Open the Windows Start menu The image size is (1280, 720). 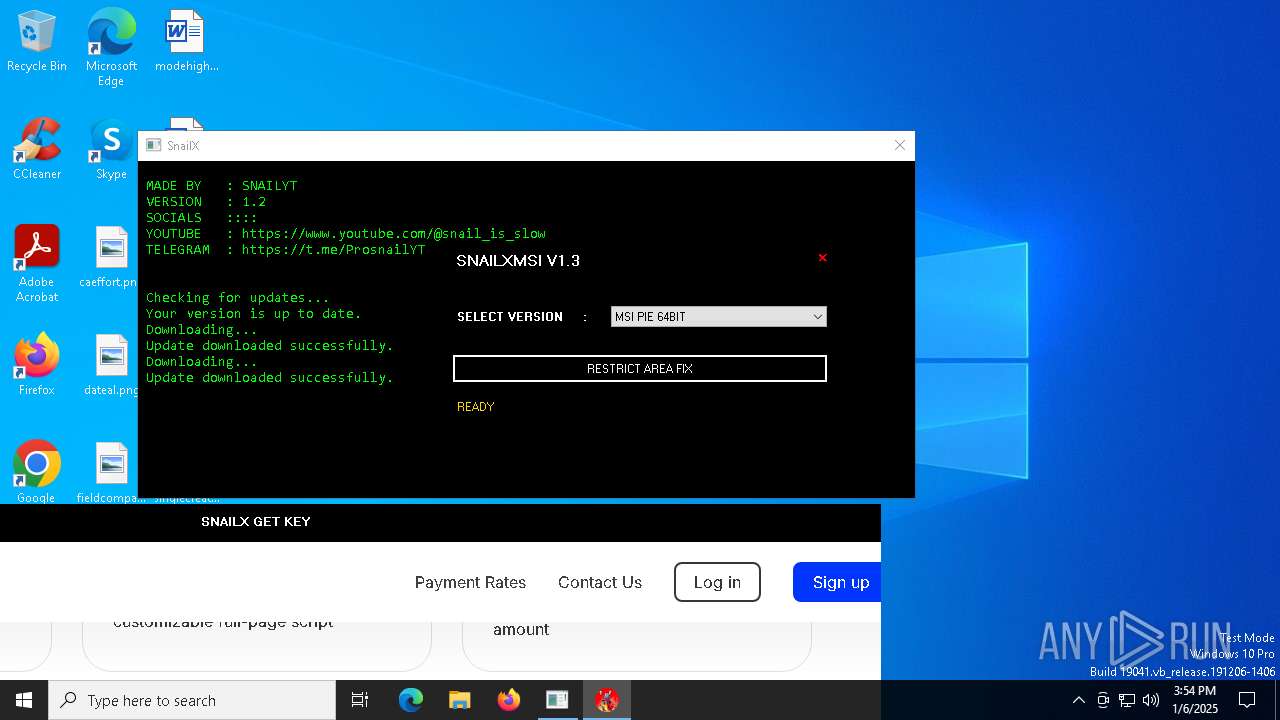coord(24,700)
